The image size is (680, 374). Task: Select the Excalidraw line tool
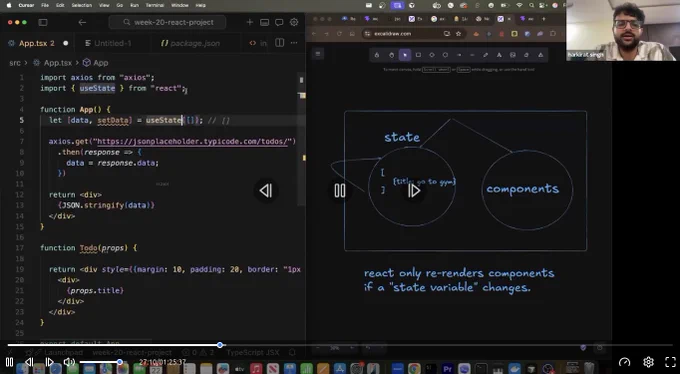472,55
